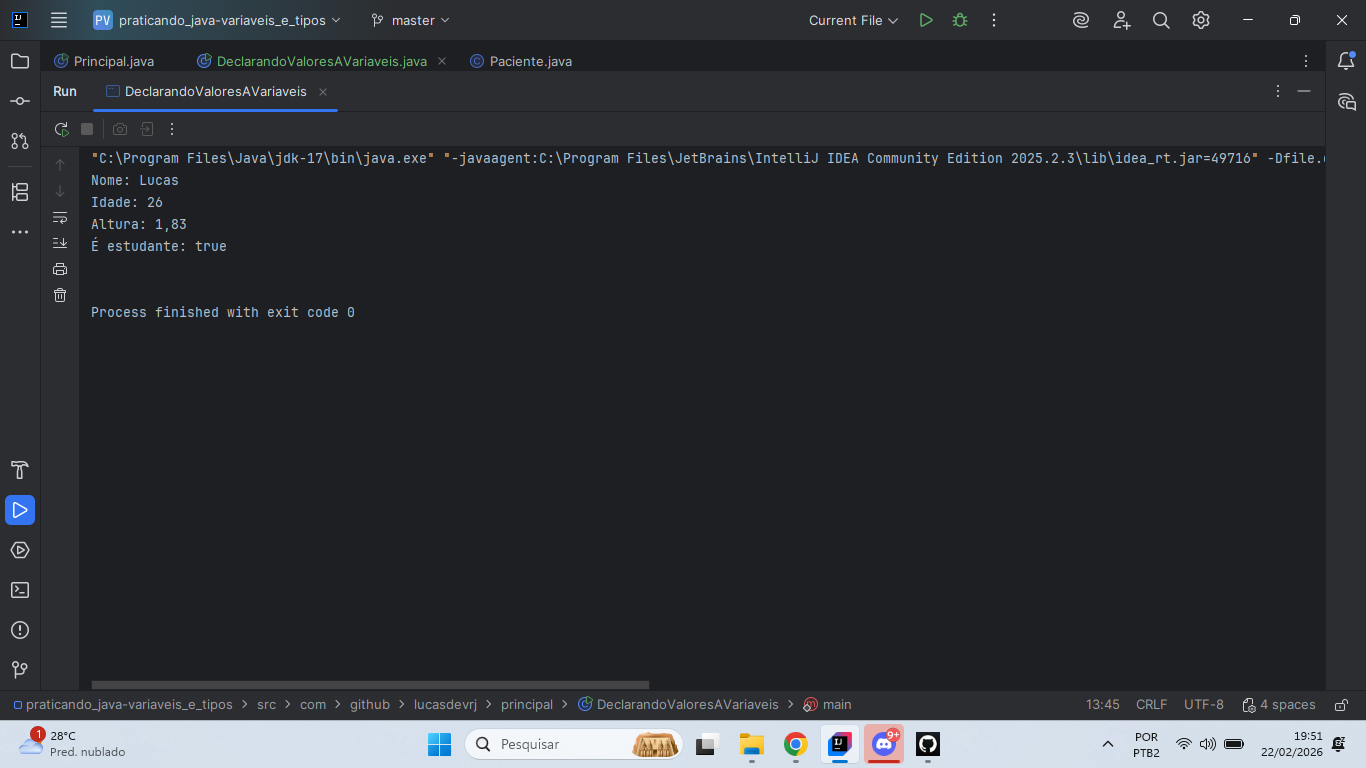Open the Problems tool window

click(20, 630)
